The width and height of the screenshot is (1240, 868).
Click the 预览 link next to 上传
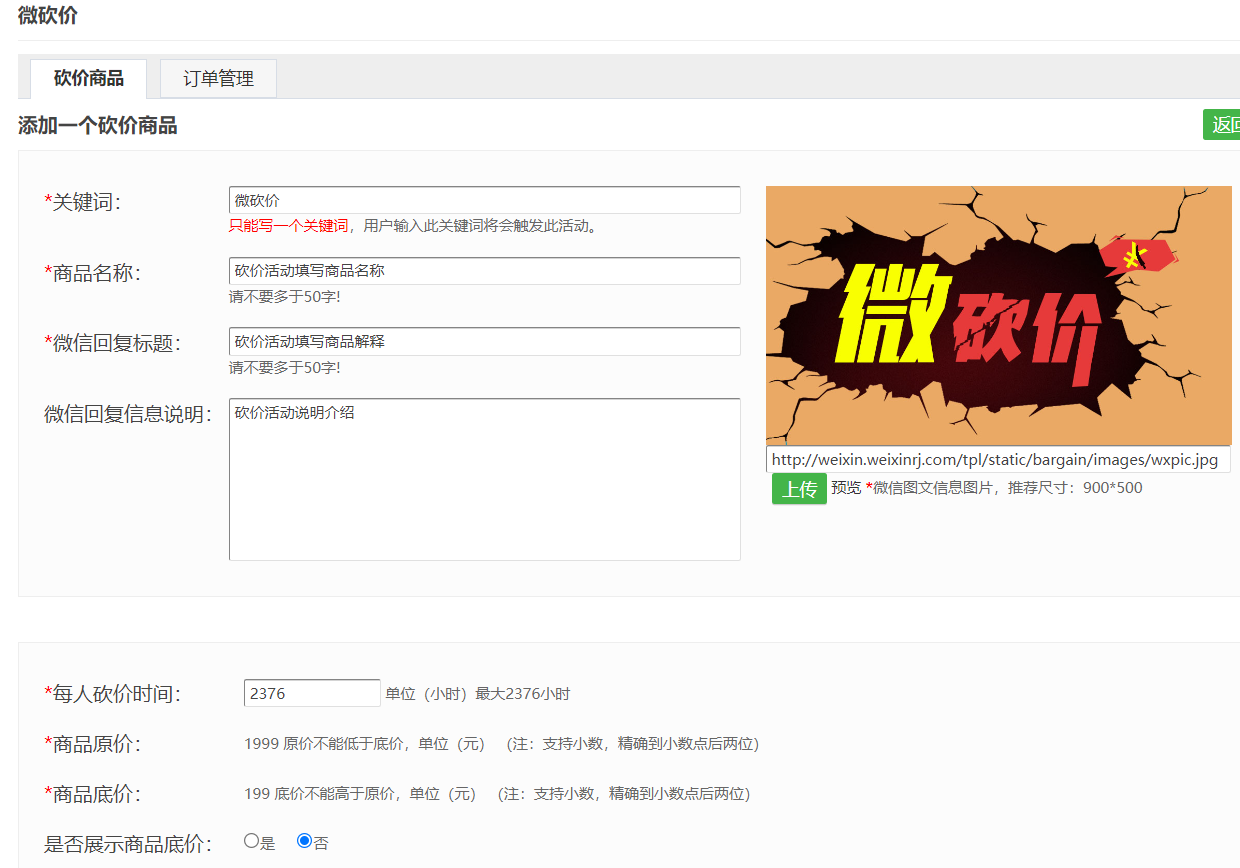coord(846,488)
